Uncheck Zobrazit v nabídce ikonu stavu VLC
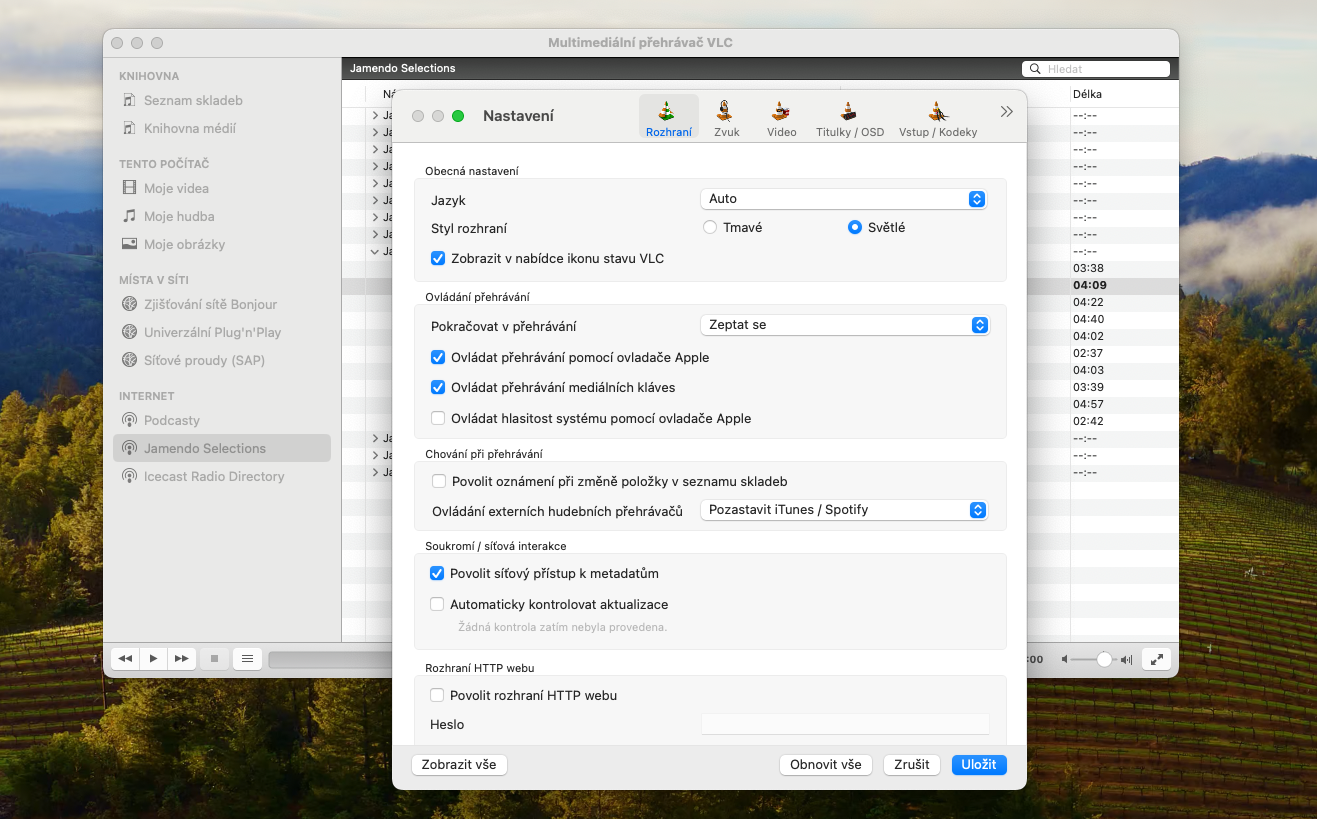The image size is (1317, 819). click(x=438, y=258)
